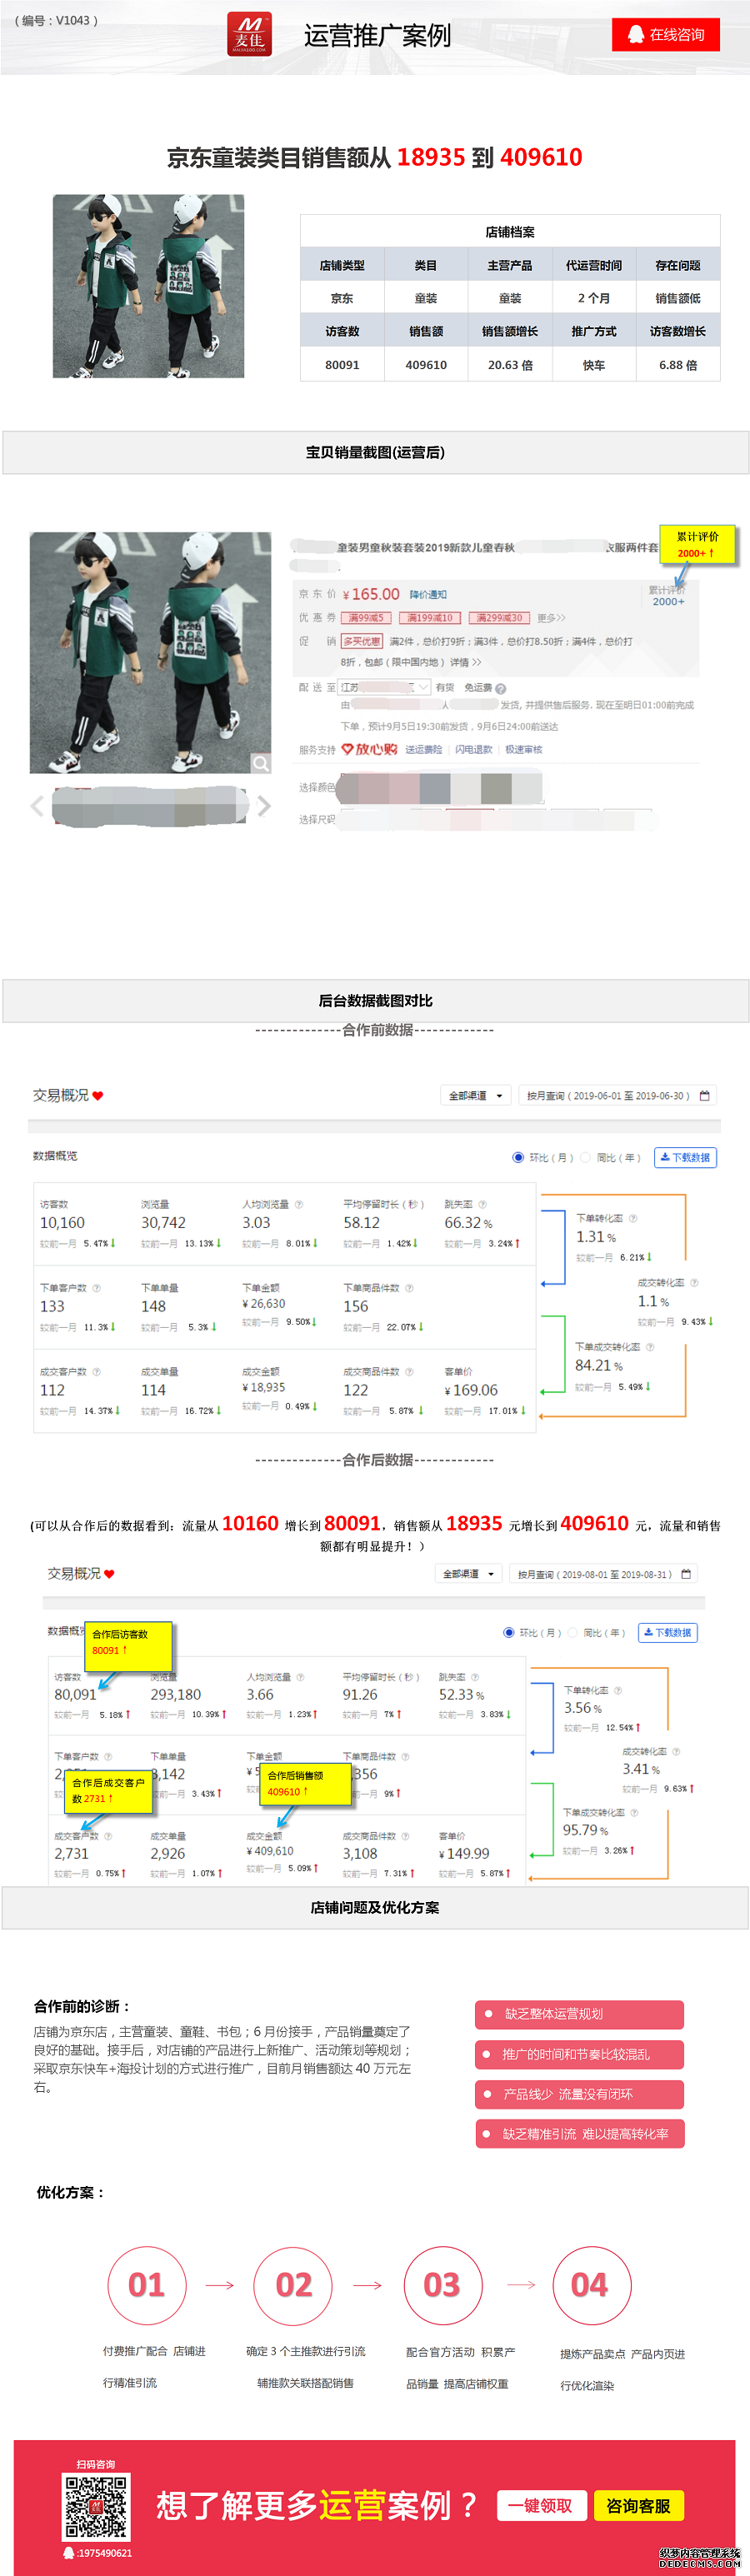The width and height of the screenshot is (750, 2576).
Task: Choose the first pinkish swatch after 选择颜色
Action: pyautogui.click(x=374, y=788)
